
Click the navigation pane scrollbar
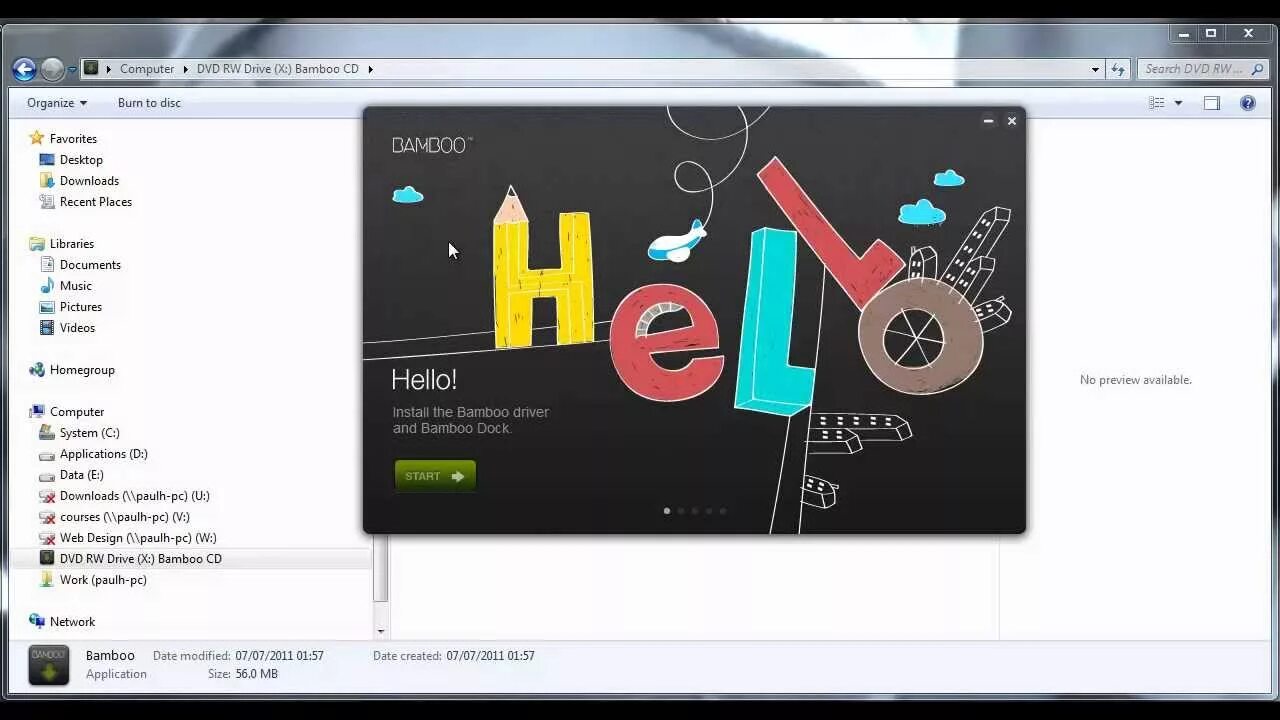coord(380,568)
